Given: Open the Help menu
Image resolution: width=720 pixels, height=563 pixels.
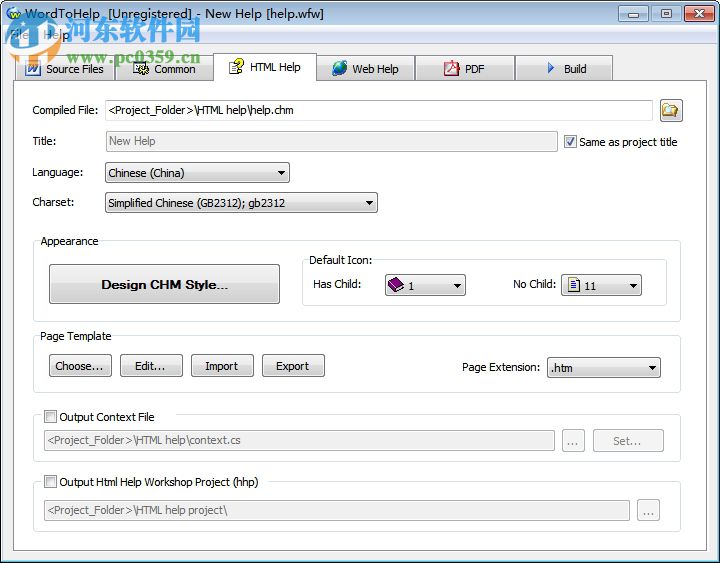Looking at the screenshot, I should pos(56,35).
